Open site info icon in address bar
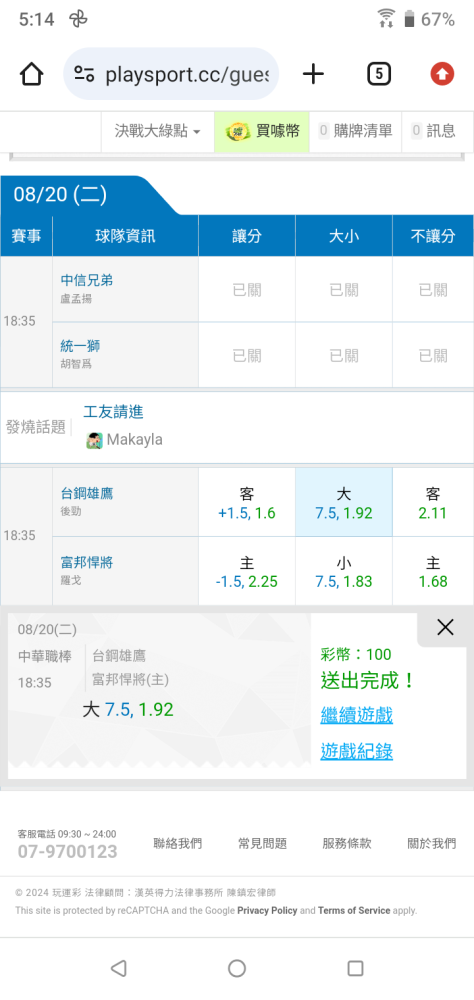474x1000 pixels. pyautogui.click(x=84, y=75)
